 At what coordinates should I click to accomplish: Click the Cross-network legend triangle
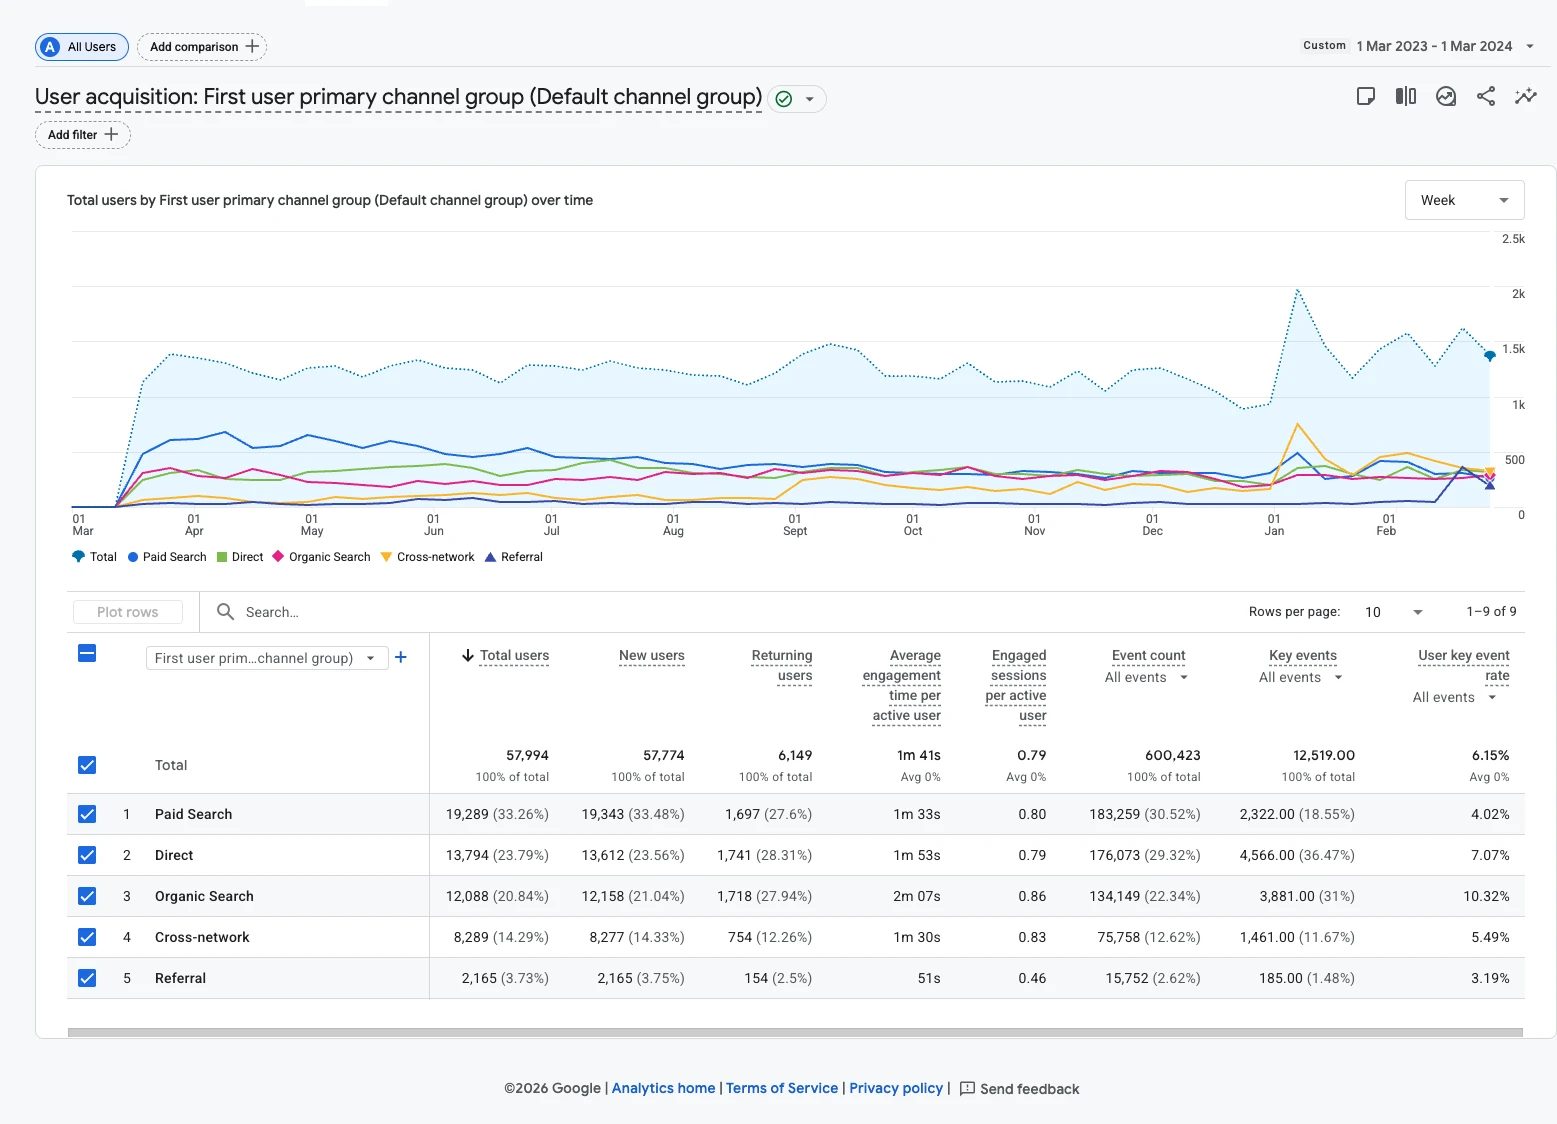pos(386,557)
